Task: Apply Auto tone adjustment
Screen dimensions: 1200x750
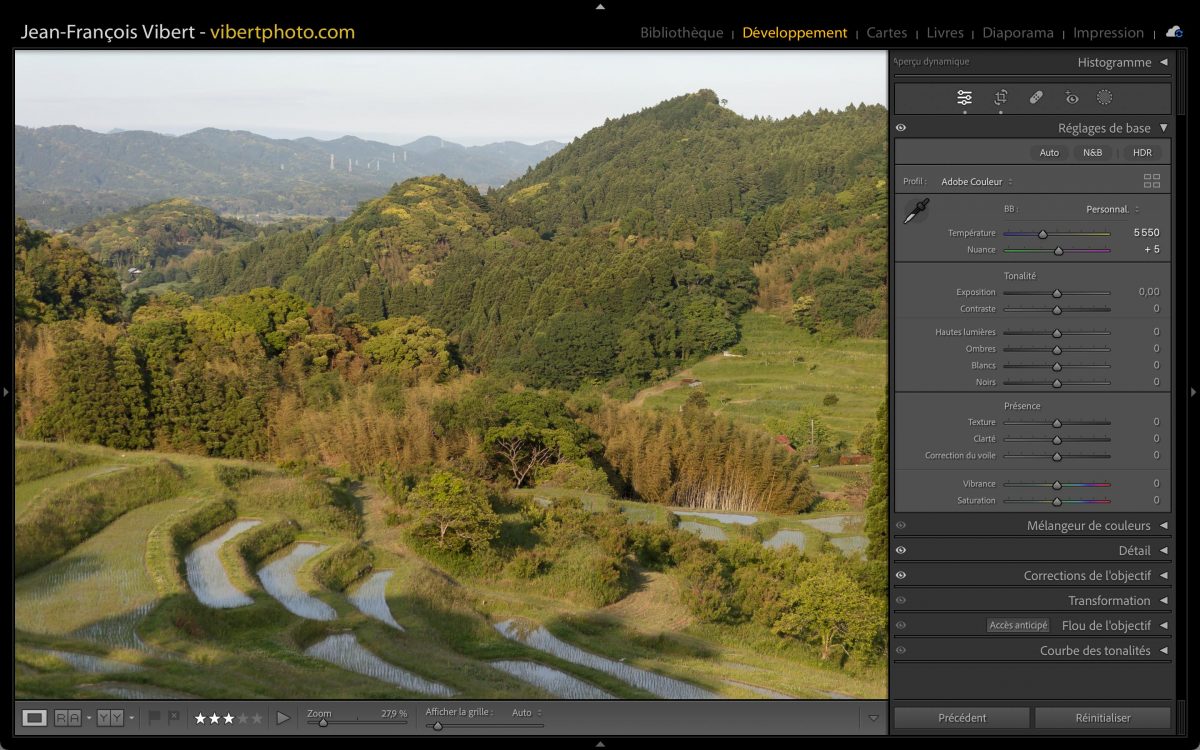Action: pyautogui.click(x=1049, y=153)
